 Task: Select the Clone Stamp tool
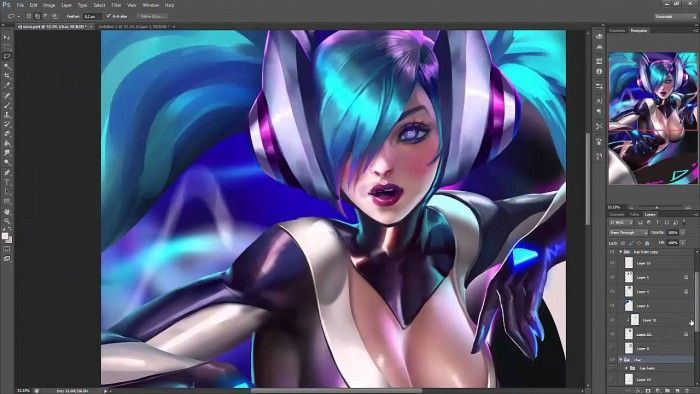click(7, 115)
